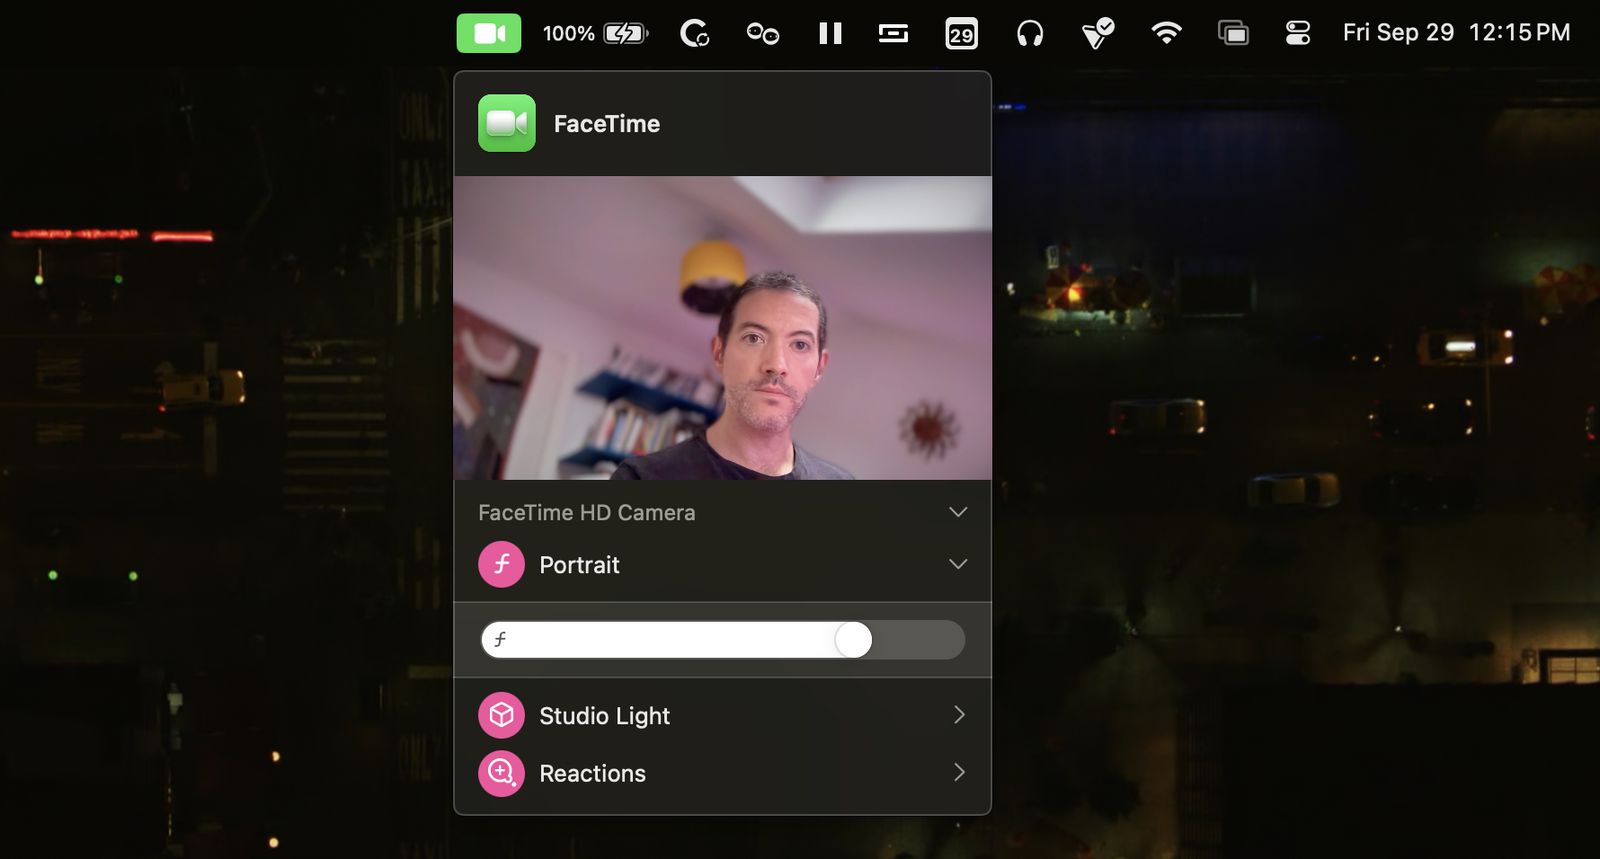The width and height of the screenshot is (1600, 859).
Task: Click the camera preview thumbnail
Action: pos(722,328)
